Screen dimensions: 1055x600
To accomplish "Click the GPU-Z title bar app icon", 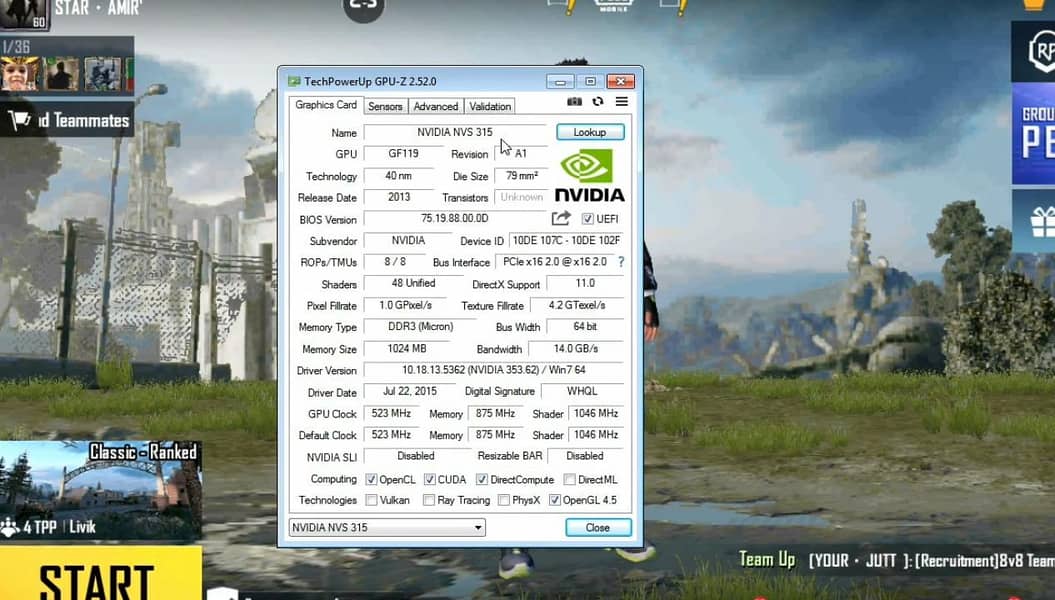I will tap(294, 81).
